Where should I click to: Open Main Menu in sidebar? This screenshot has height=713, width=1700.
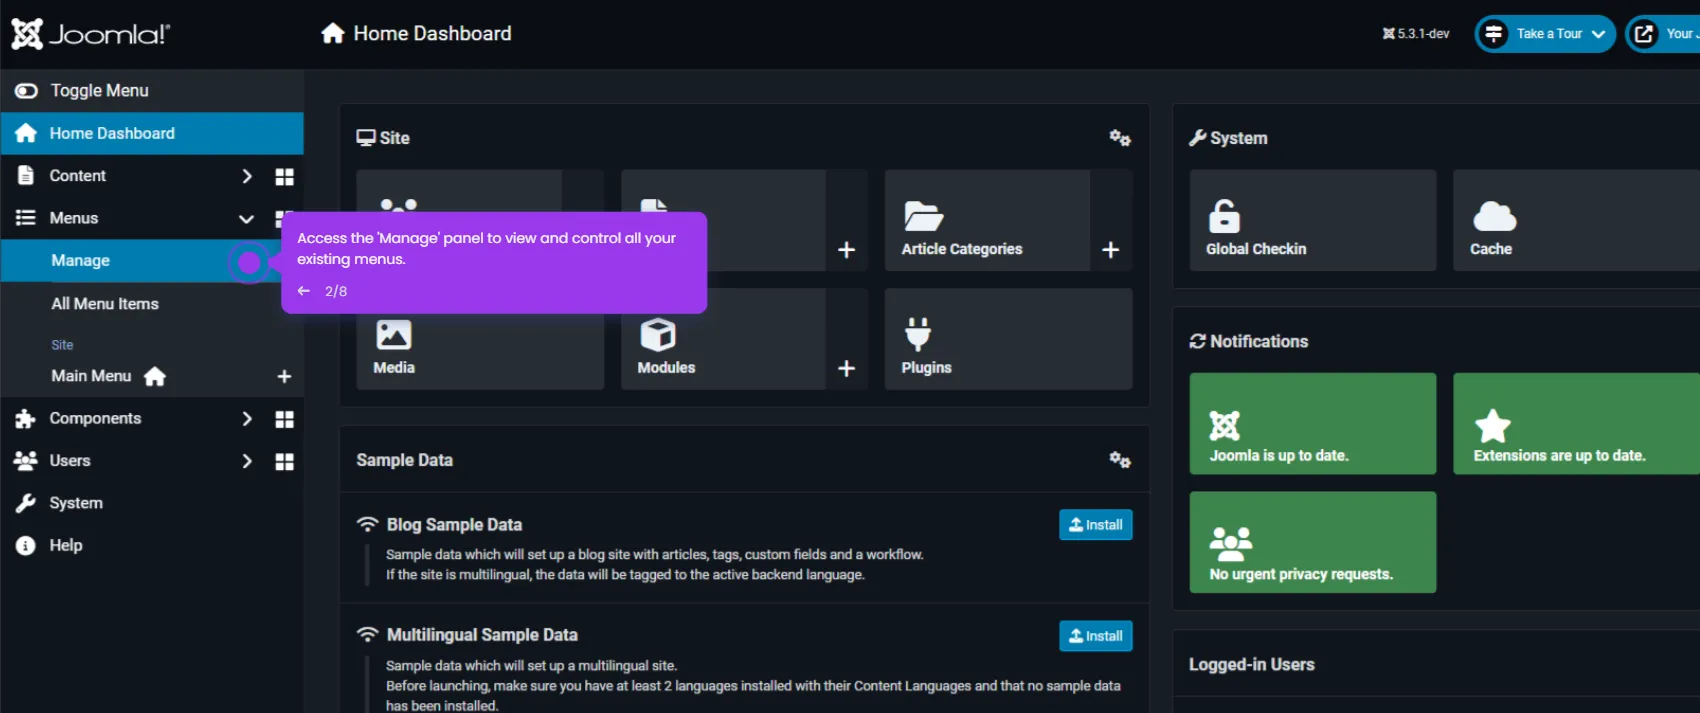click(91, 376)
